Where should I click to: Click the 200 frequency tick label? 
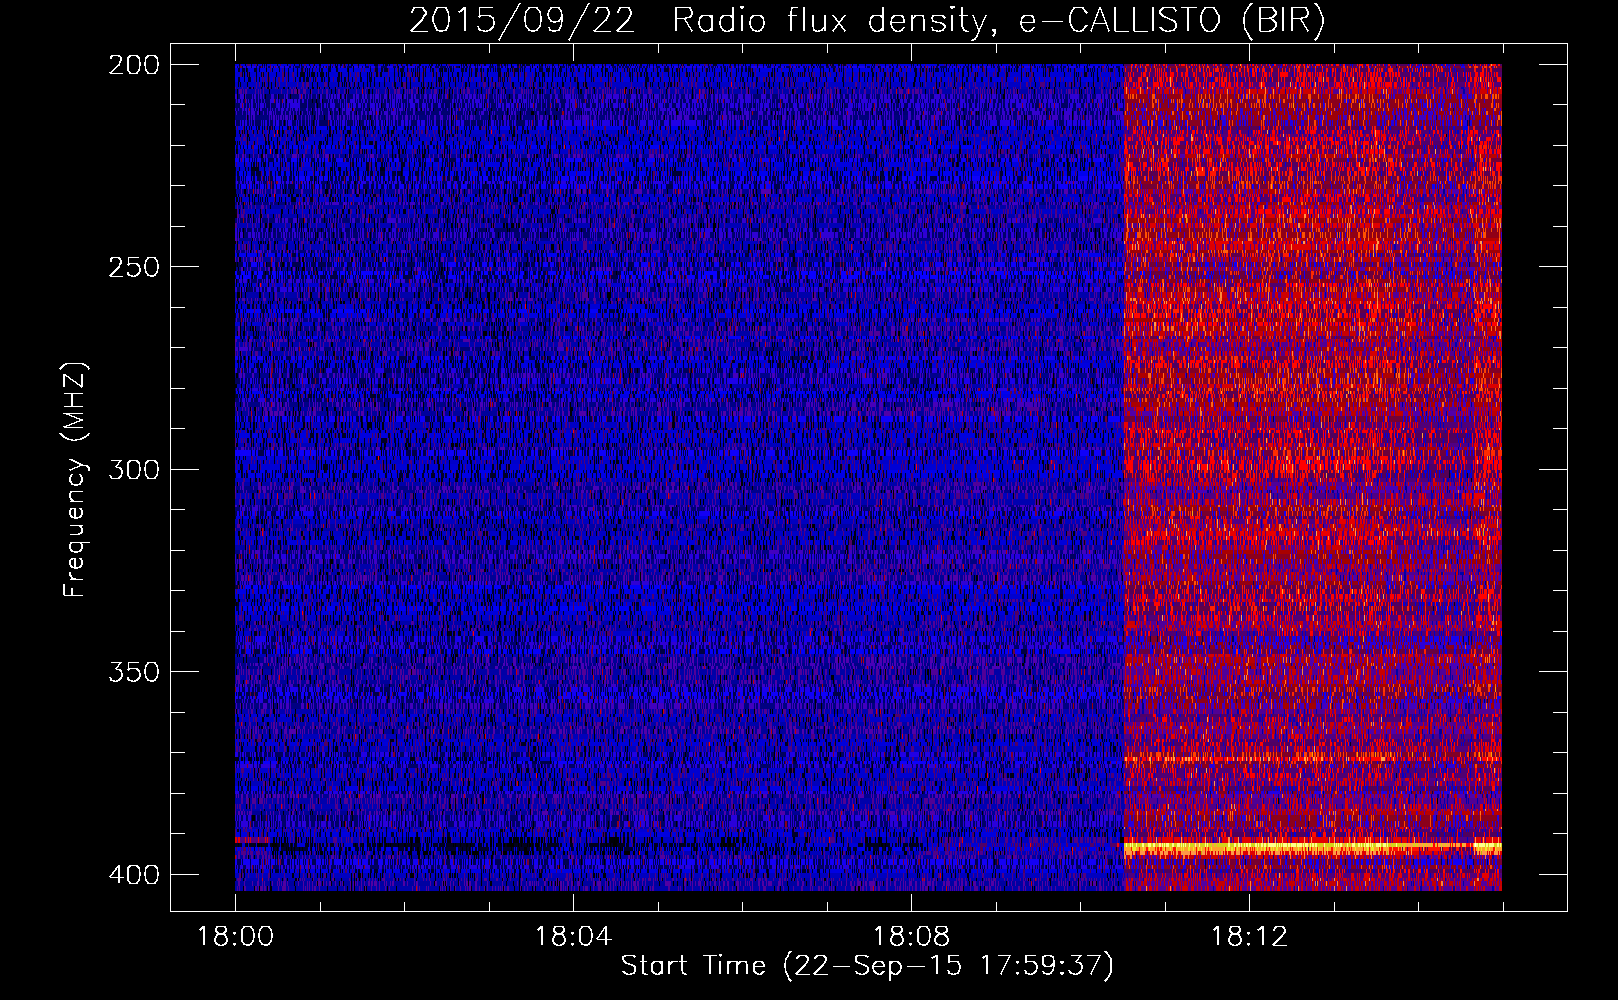(x=134, y=65)
